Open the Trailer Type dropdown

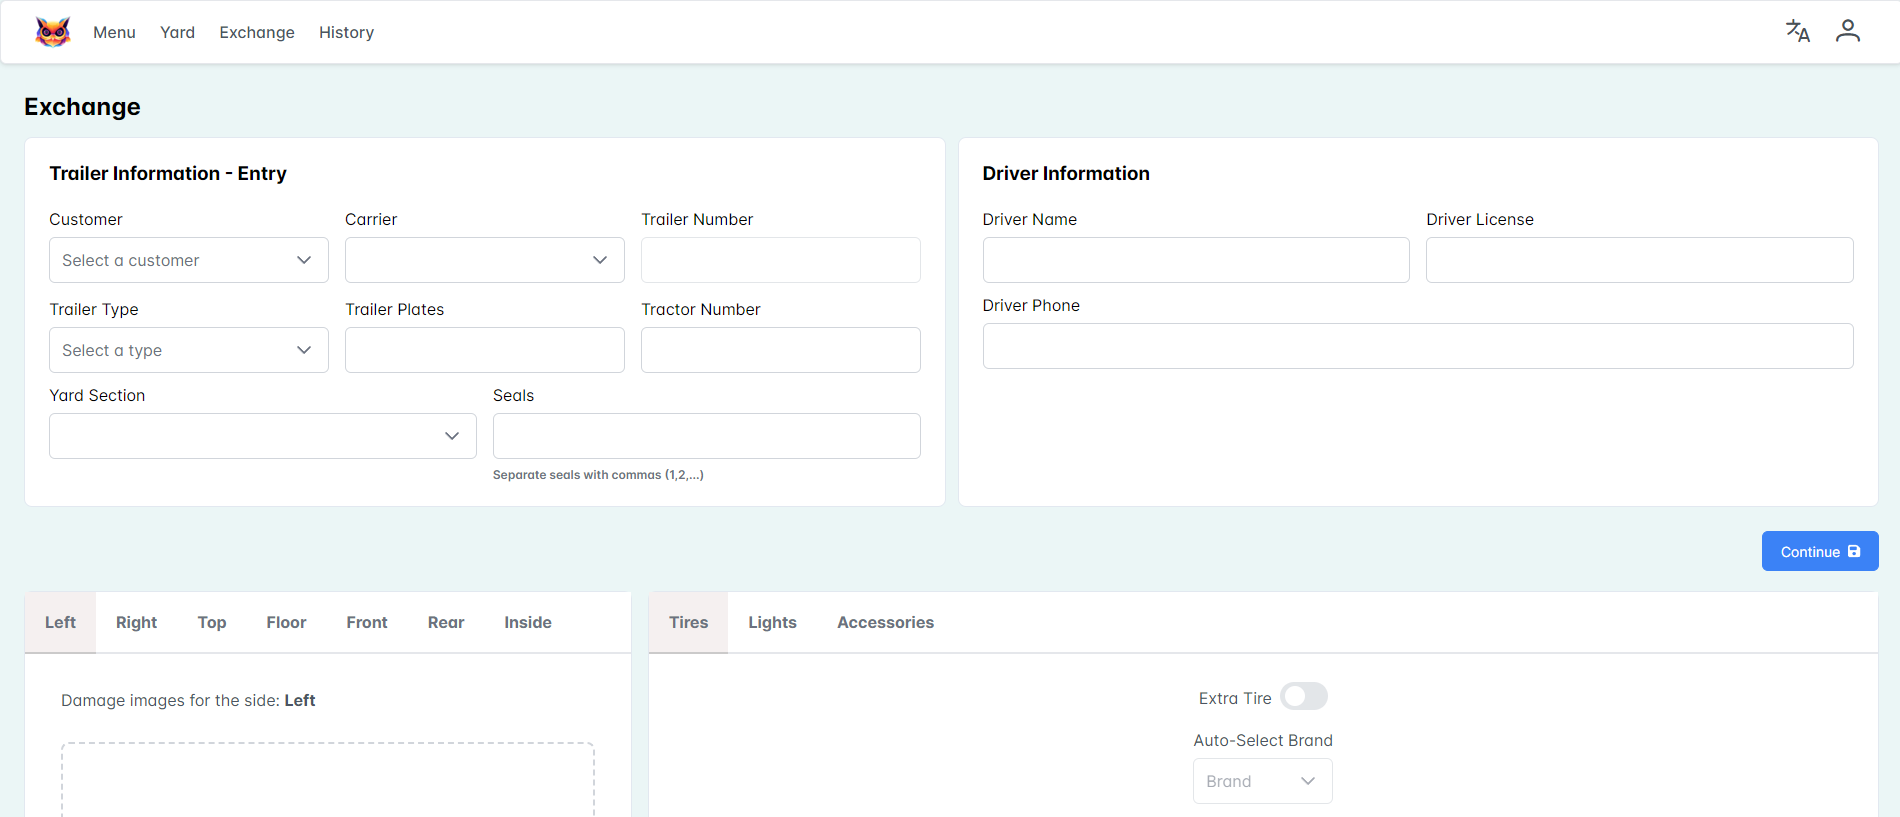click(x=188, y=350)
